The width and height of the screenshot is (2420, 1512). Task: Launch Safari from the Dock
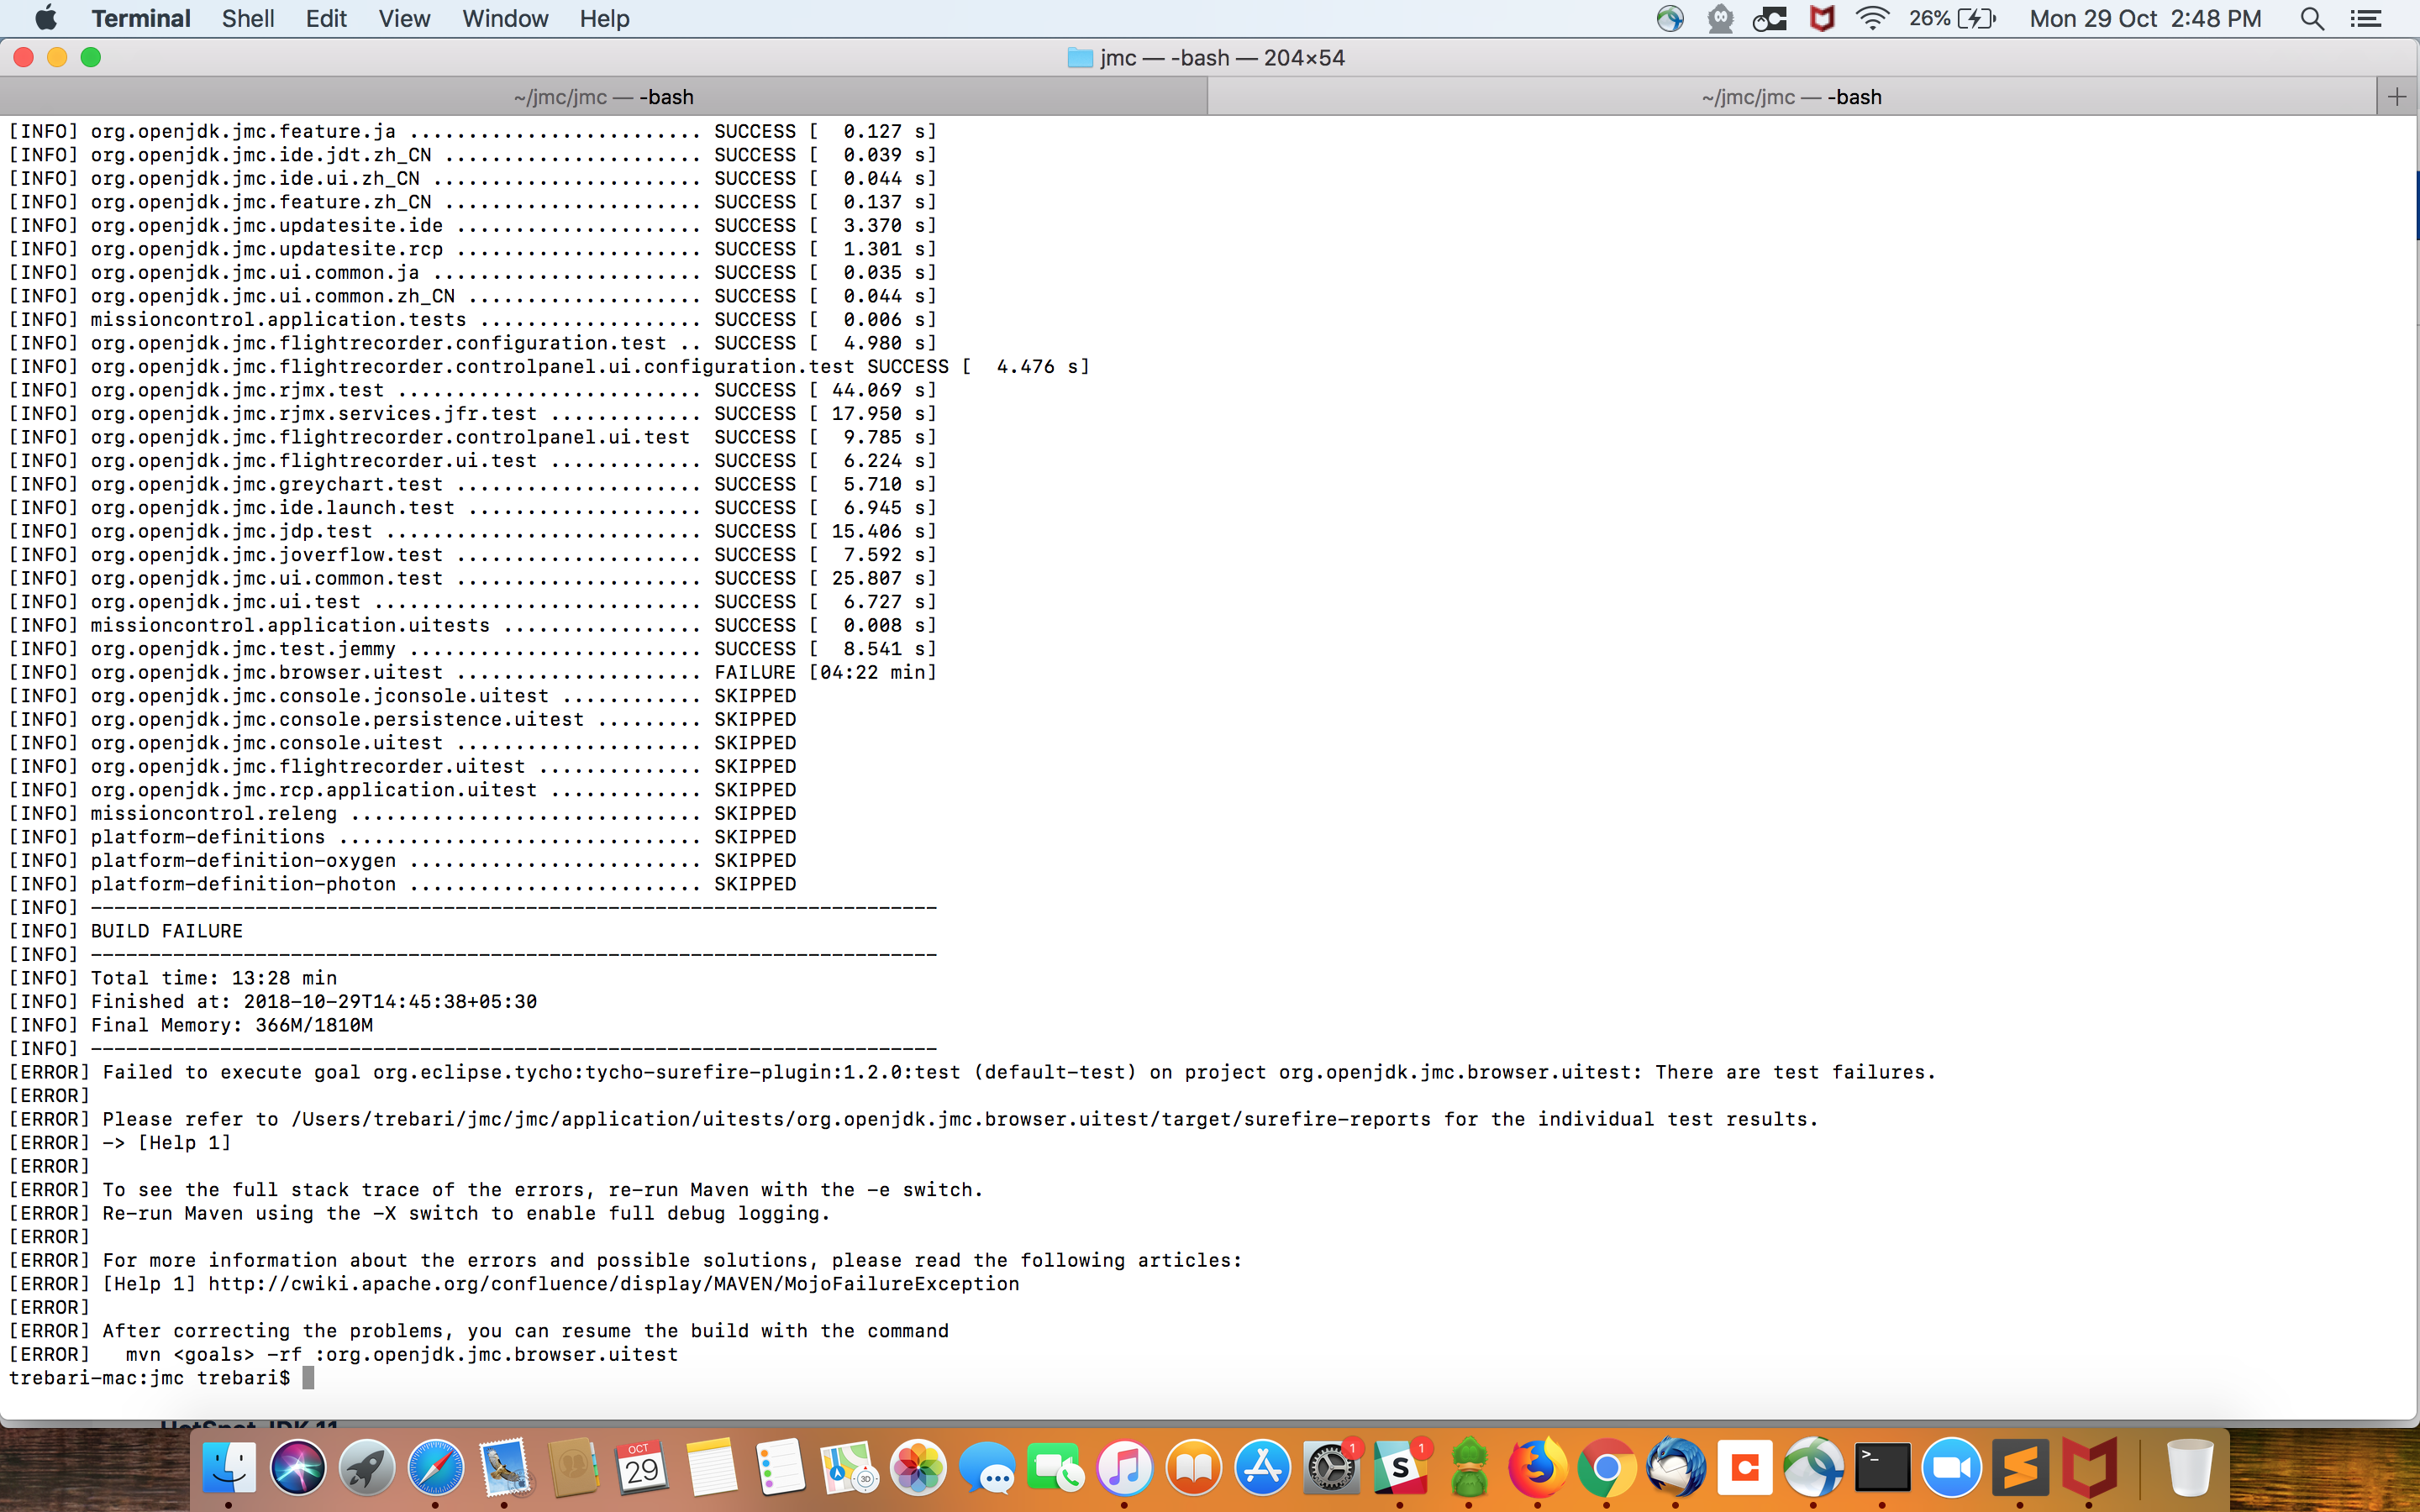(x=436, y=1468)
